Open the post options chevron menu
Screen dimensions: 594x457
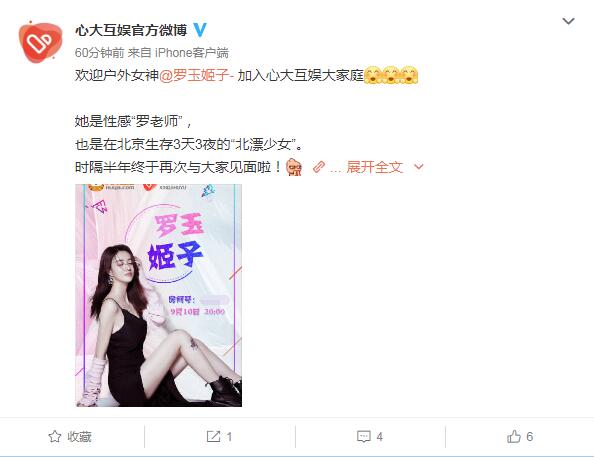click(568, 21)
